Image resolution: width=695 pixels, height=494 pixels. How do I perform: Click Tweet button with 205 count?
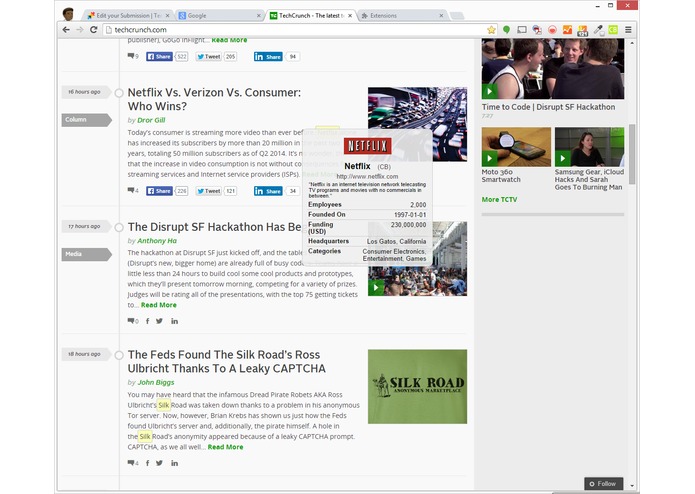(208, 57)
